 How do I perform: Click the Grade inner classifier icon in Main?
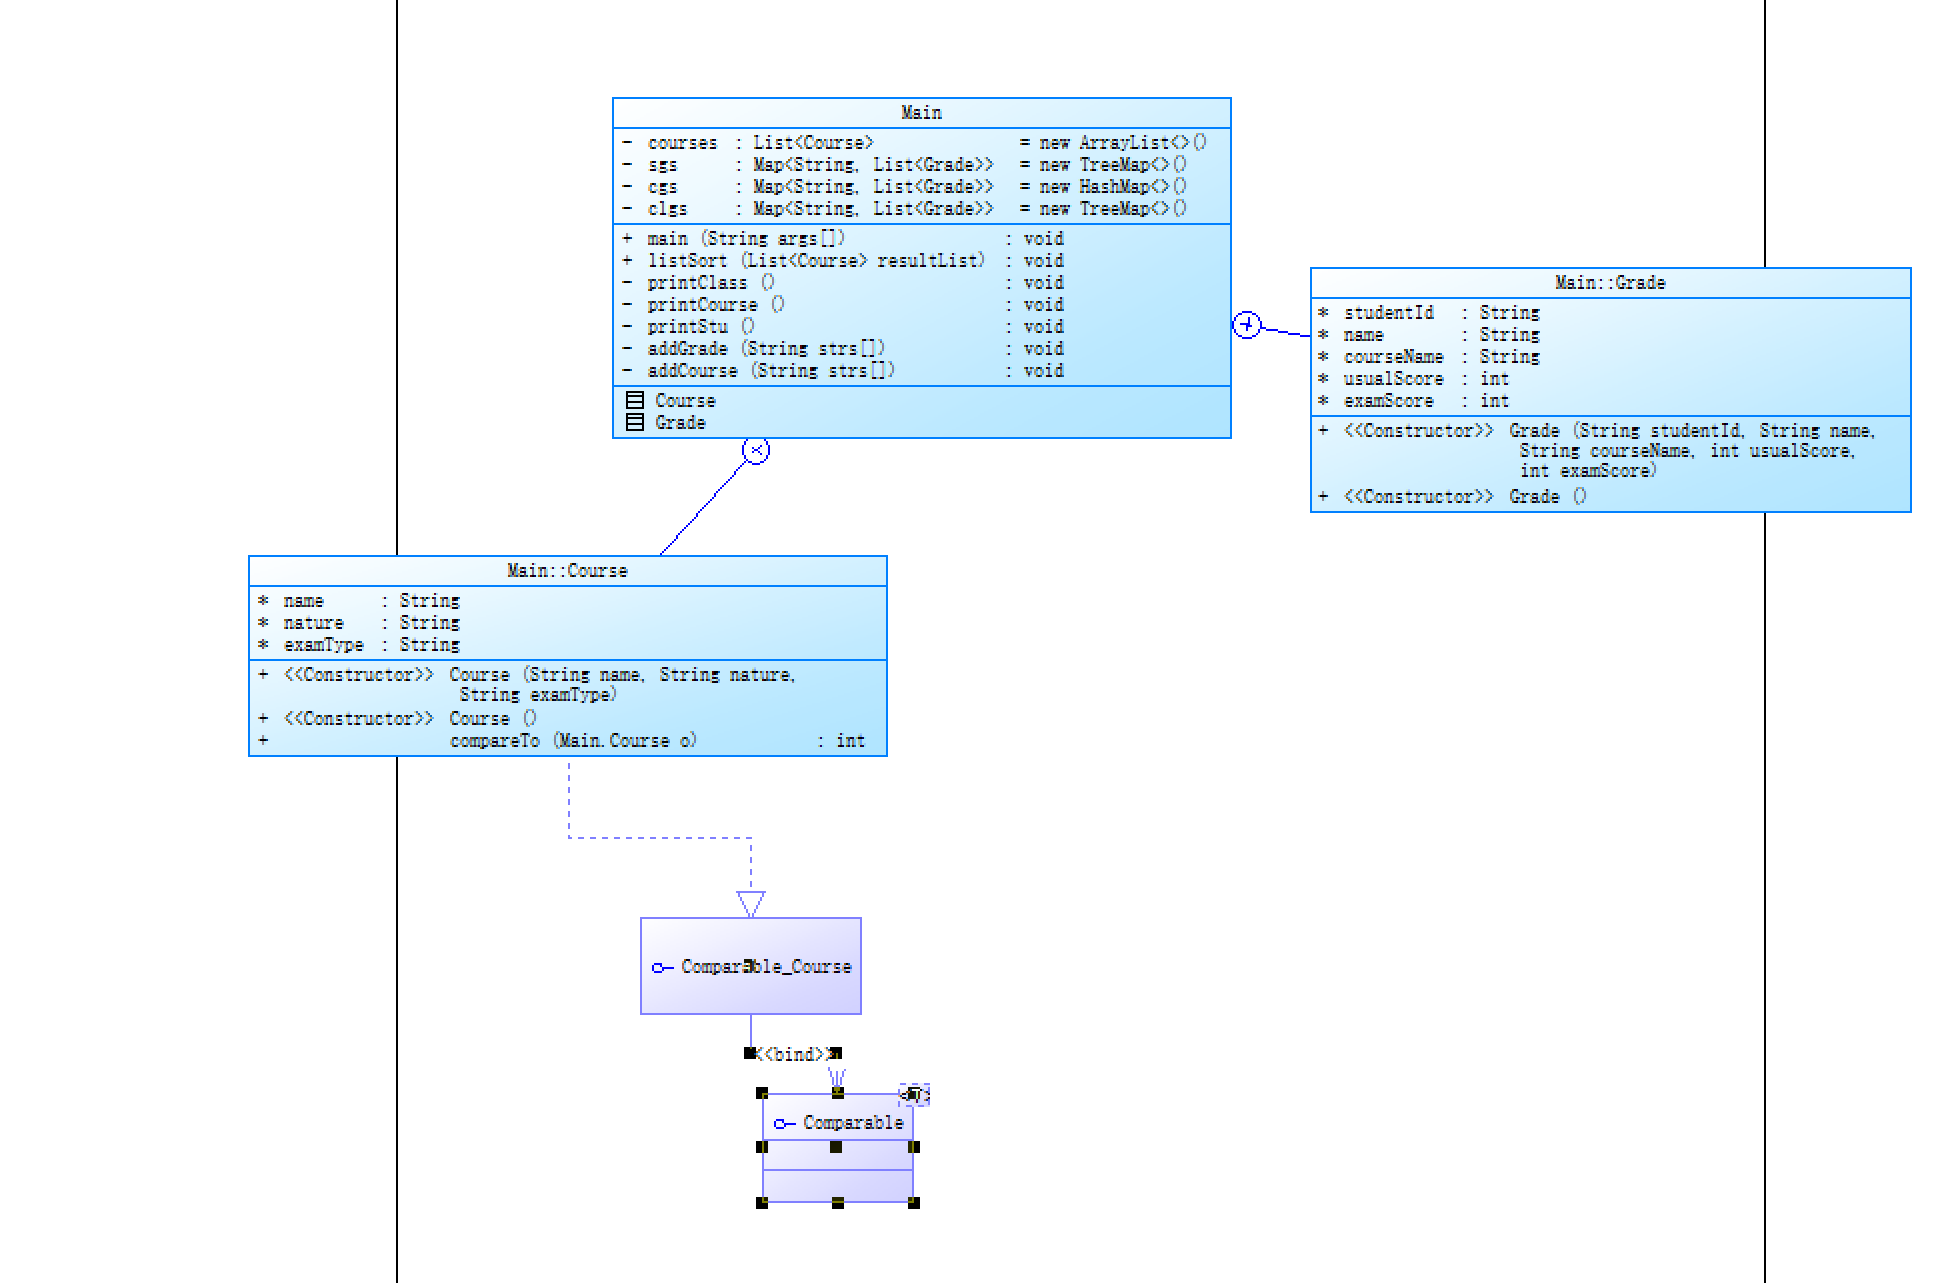(634, 422)
